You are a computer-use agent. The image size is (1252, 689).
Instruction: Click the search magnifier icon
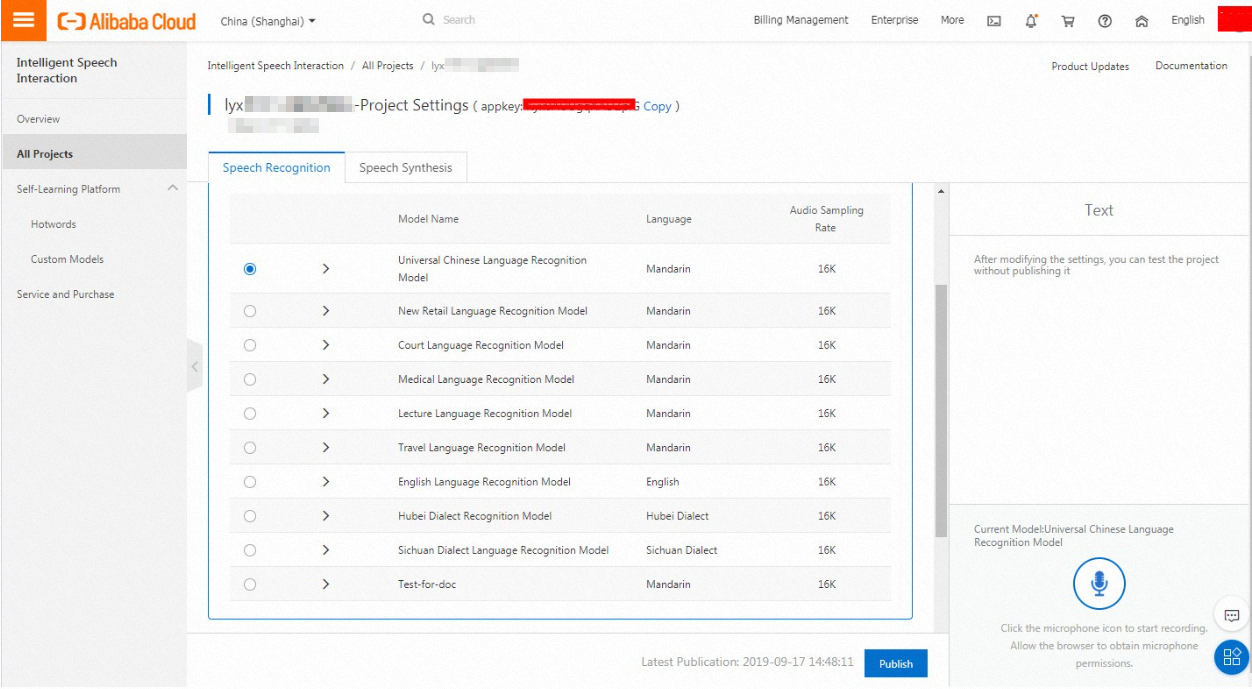(x=429, y=20)
